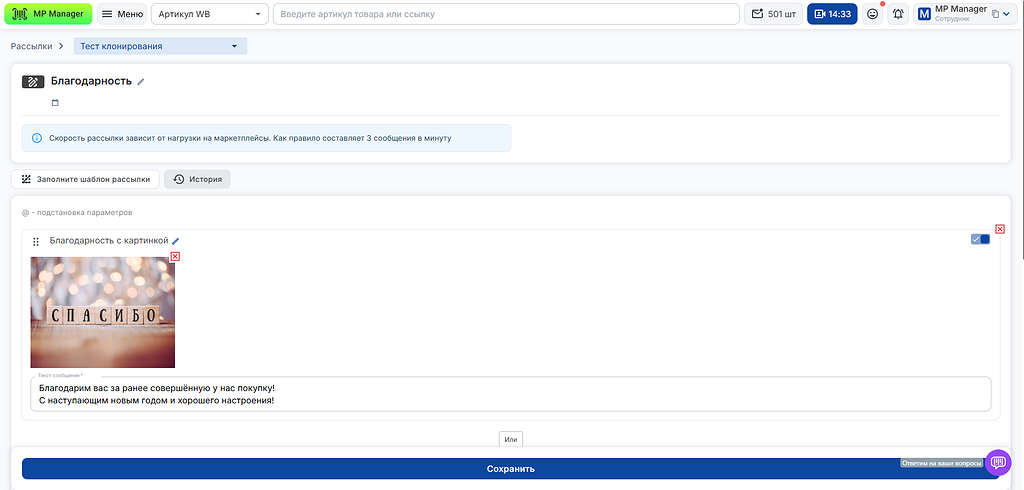Screen dimensions: 1024x490
Task: Click the Сохранить button
Action: click(x=510, y=468)
